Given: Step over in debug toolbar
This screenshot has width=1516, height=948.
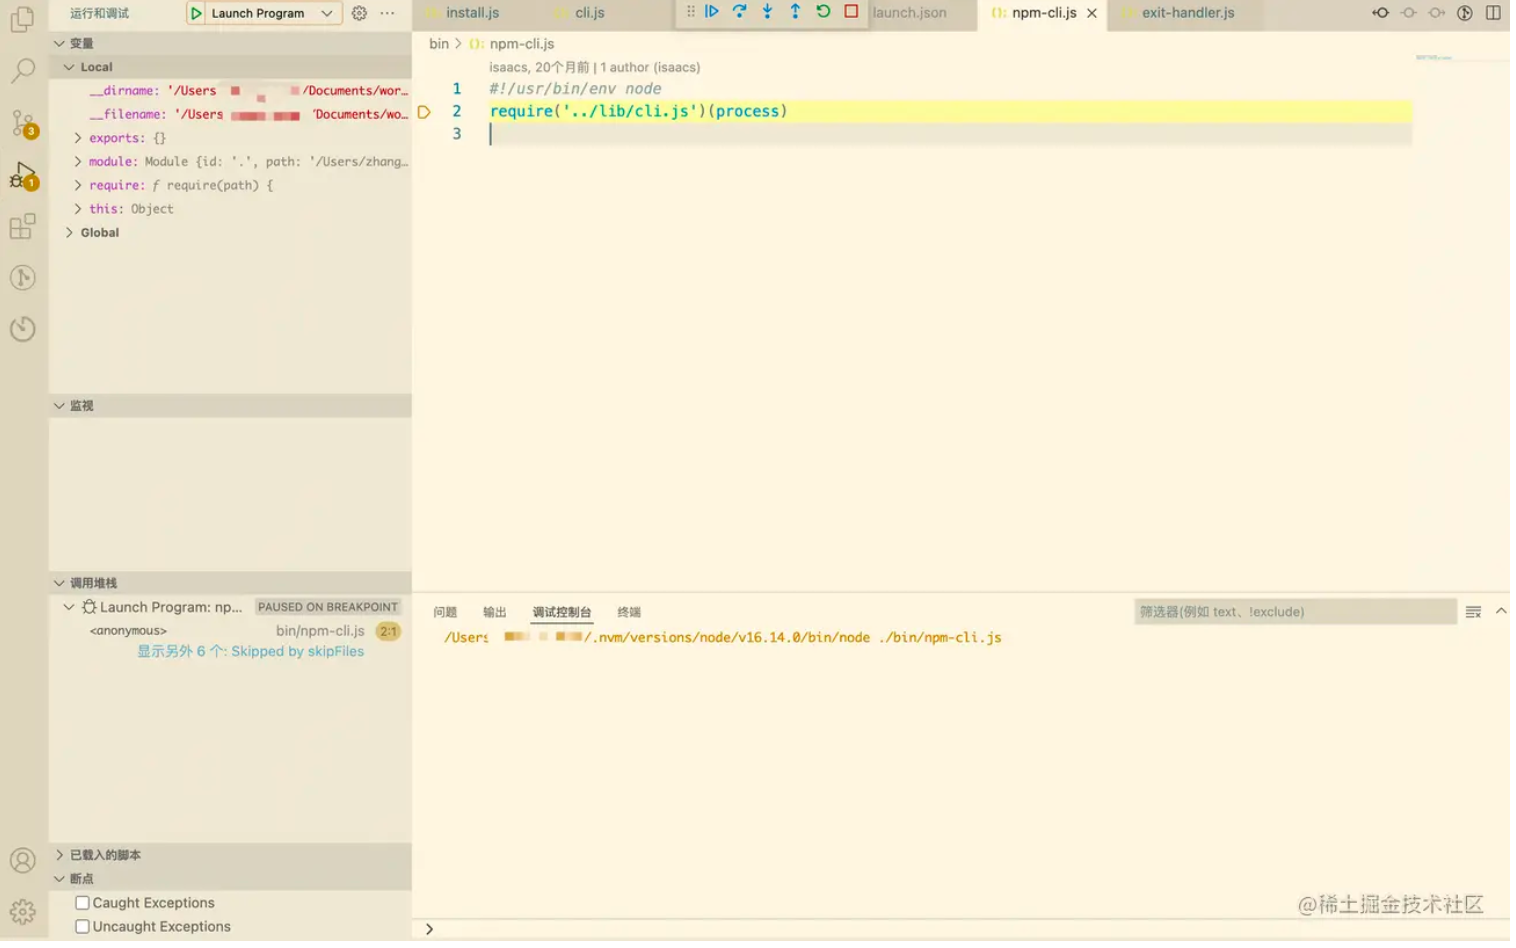Looking at the screenshot, I should [739, 11].
